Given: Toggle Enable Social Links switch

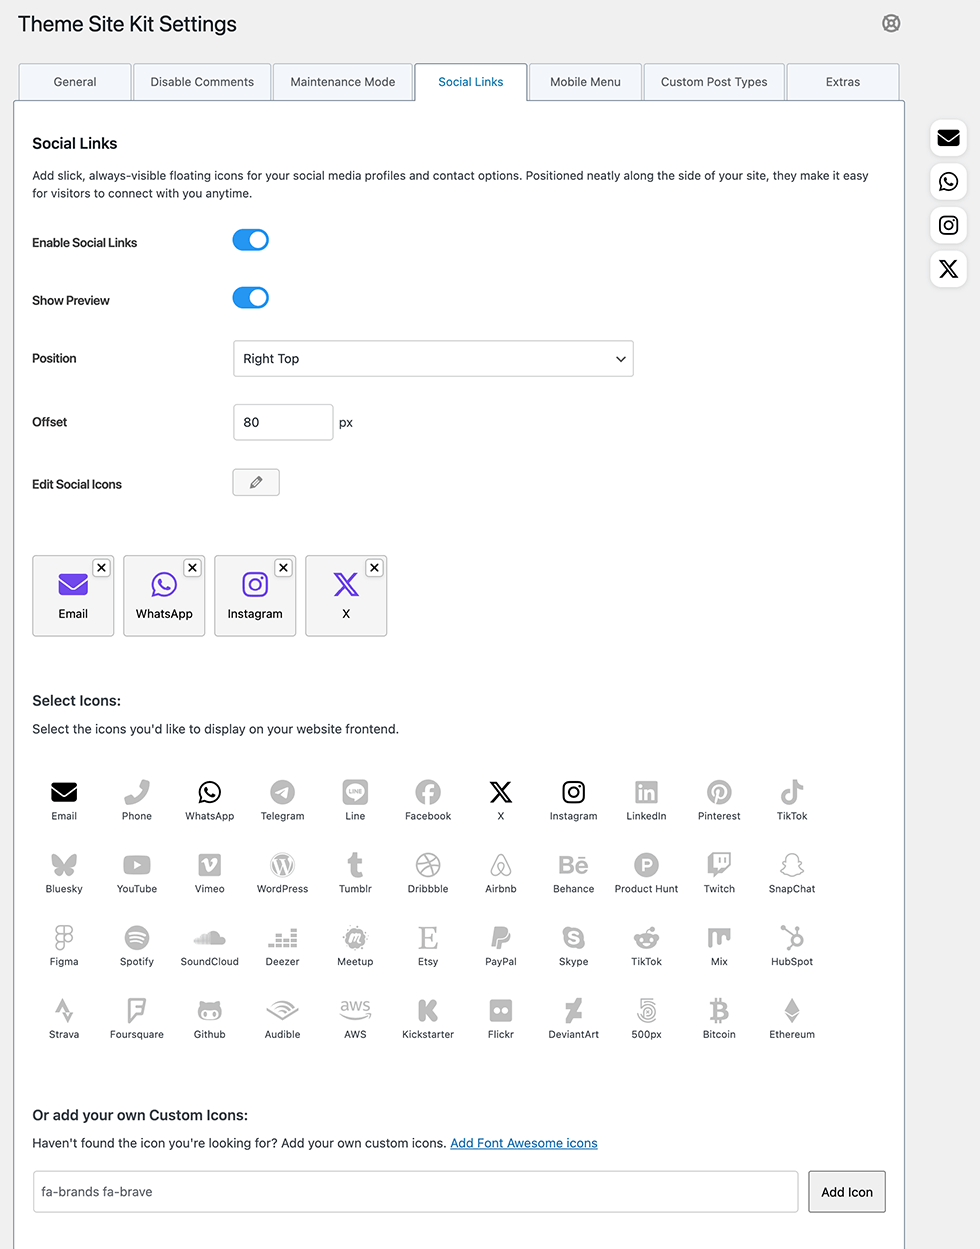Looking at the screenshot, I should (251, 240).
